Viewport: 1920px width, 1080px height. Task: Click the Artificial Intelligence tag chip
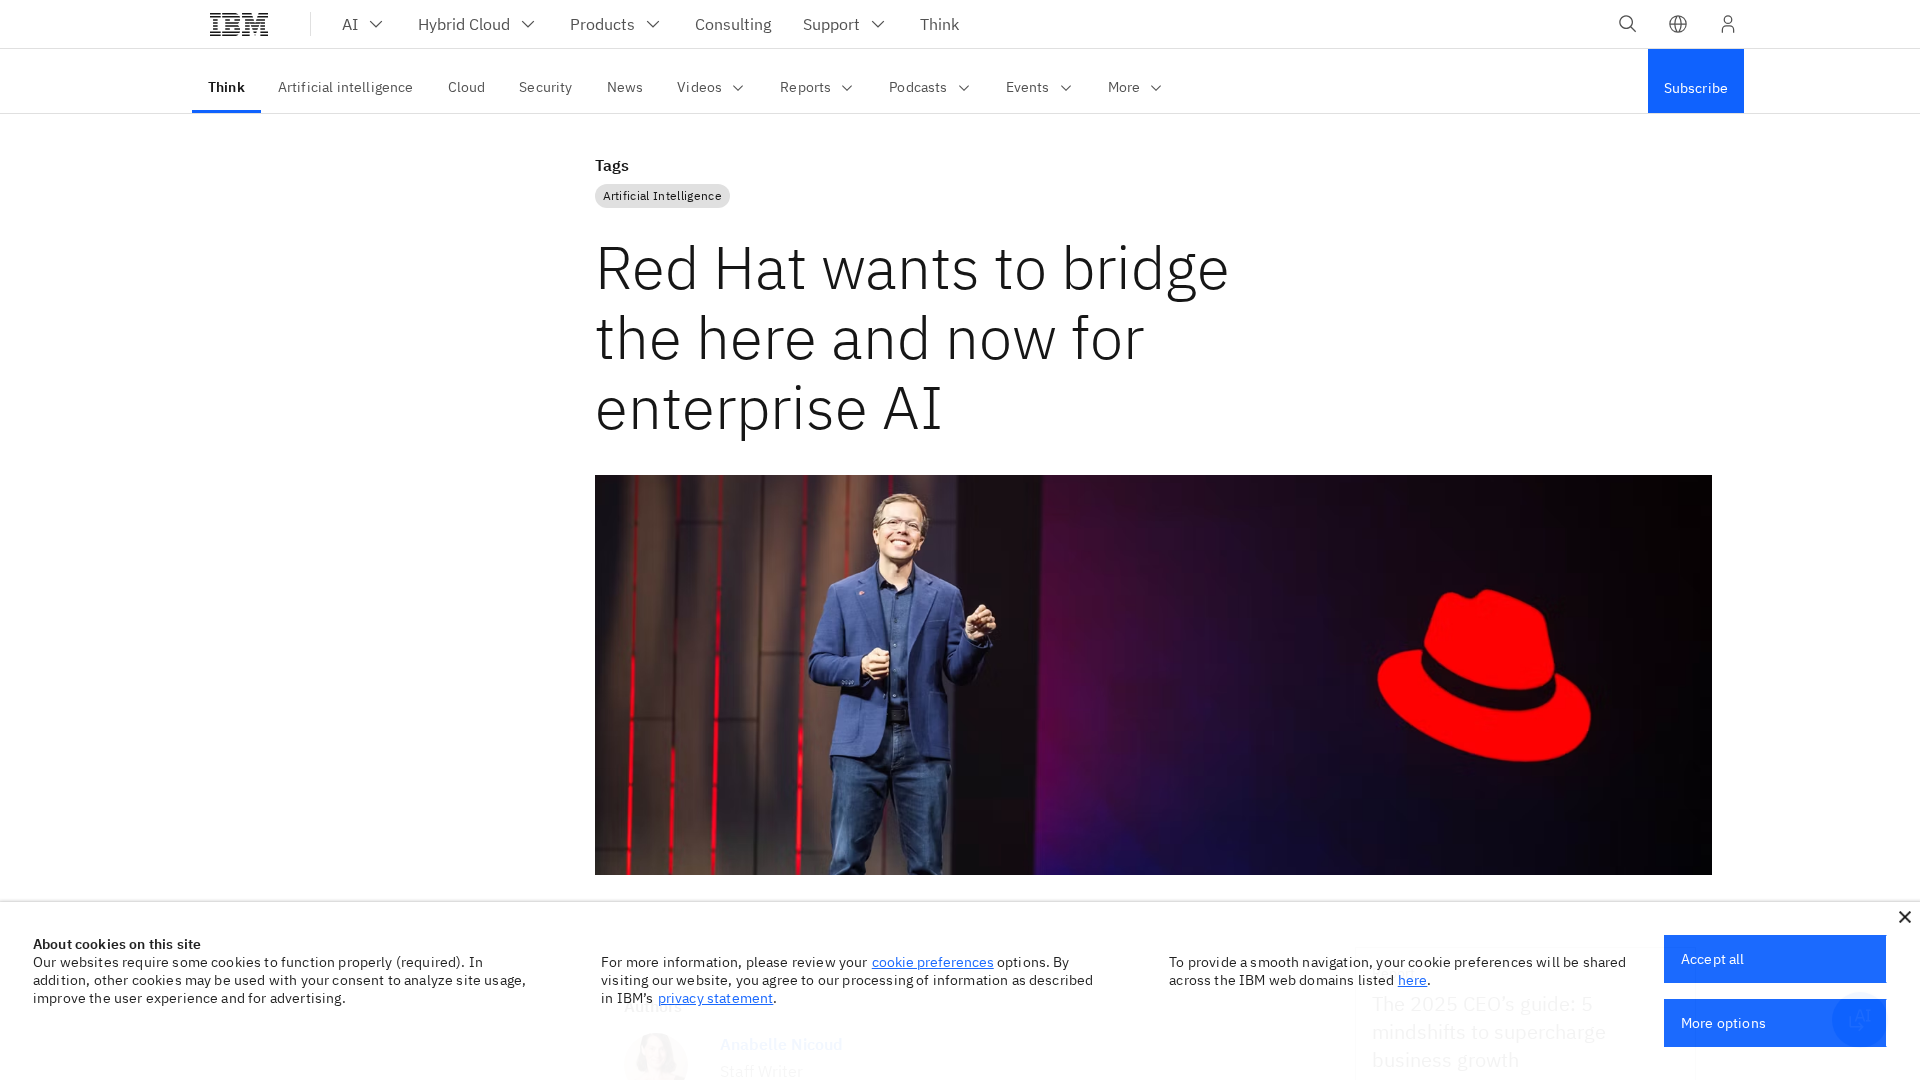pos(662,196)
